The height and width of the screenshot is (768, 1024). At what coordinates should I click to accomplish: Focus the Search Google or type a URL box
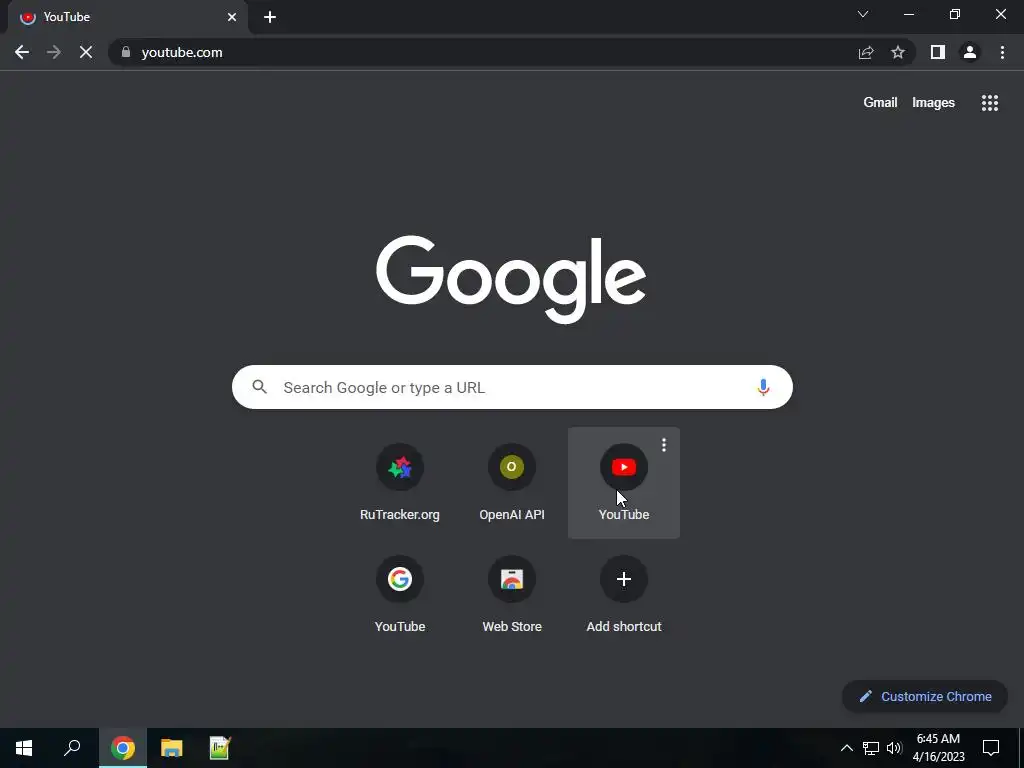point(512,387)
